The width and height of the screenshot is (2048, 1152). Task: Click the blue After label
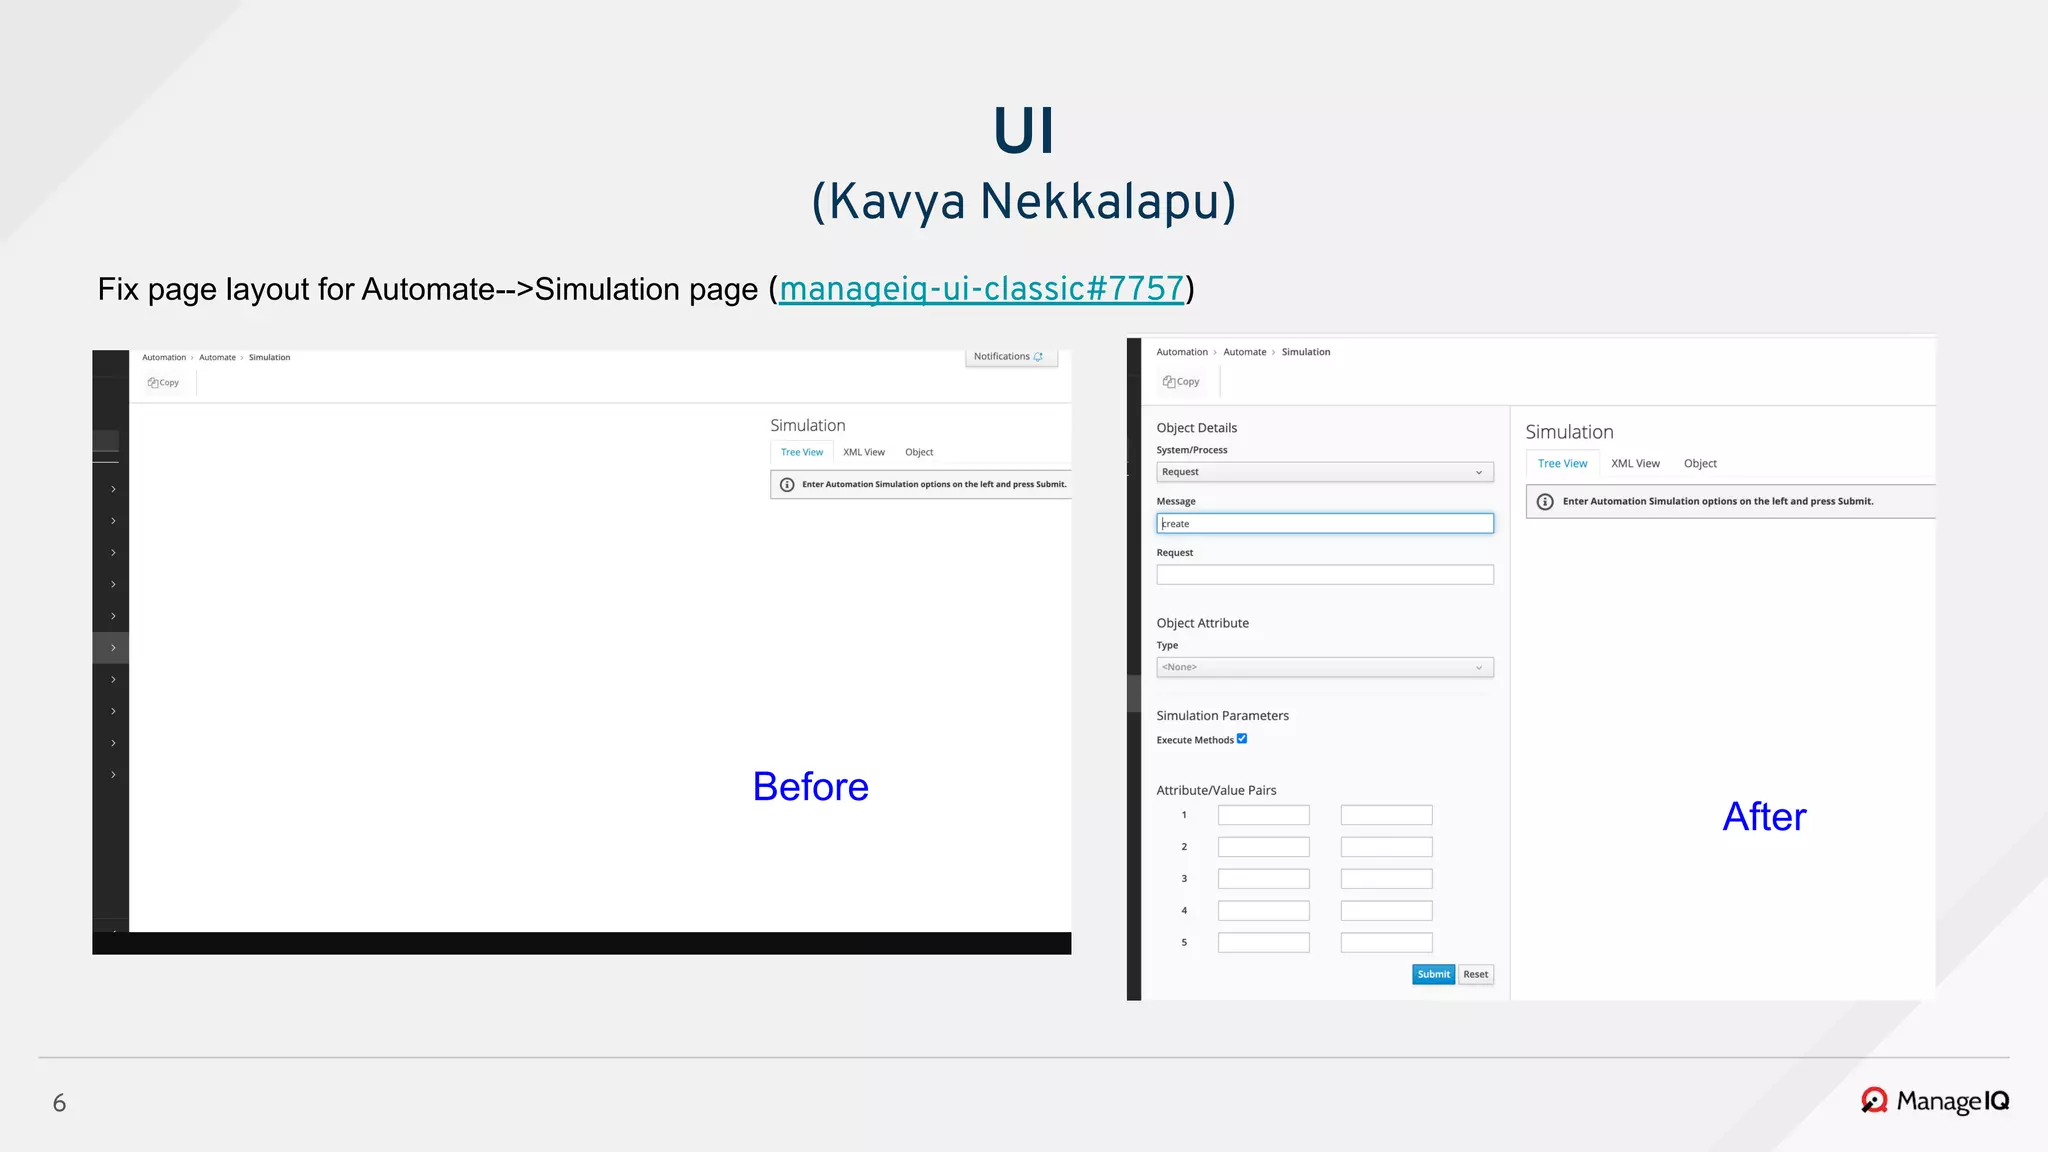point(1765,817)
